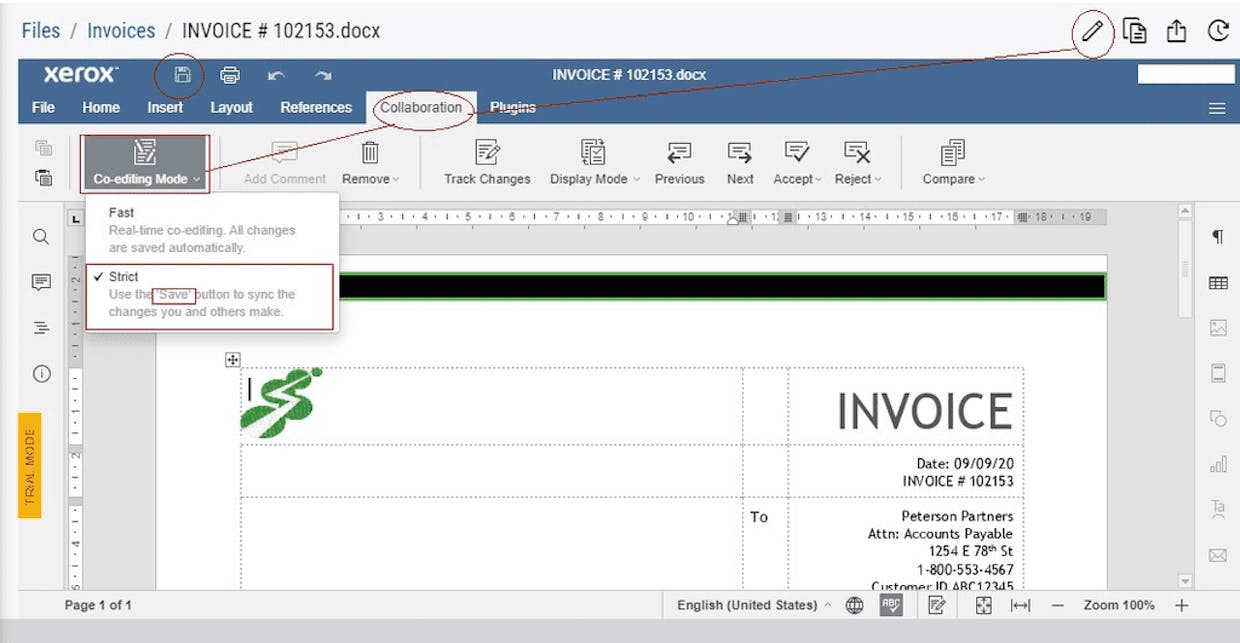Zoom in with the plus button
Viewport: 1240px width, 643px height.
1181,605
